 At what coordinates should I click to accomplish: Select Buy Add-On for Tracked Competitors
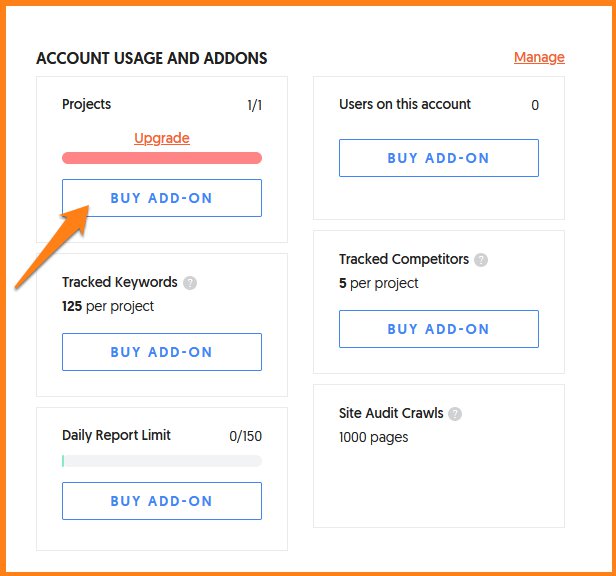(x=438, y=329)
